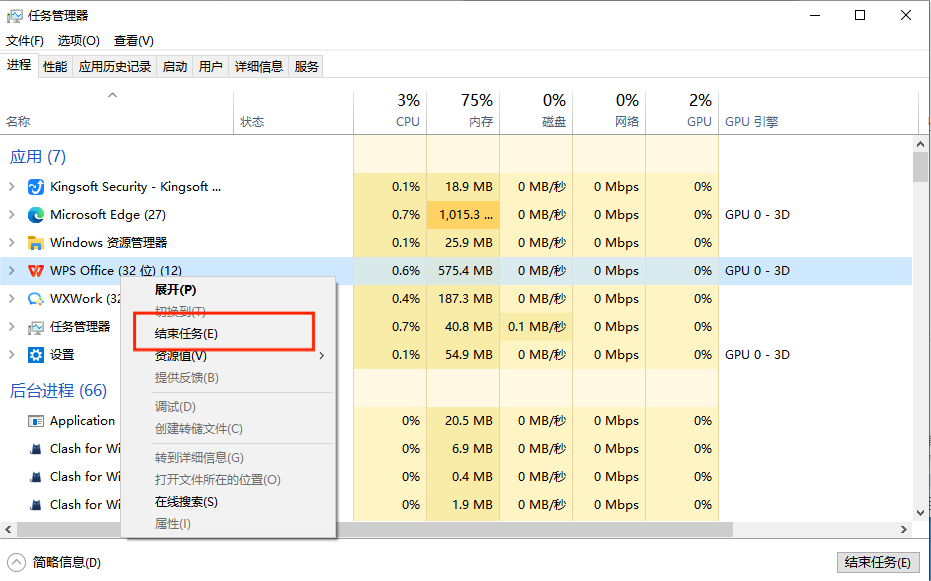Expand the 设置 process group

point(12,355)
